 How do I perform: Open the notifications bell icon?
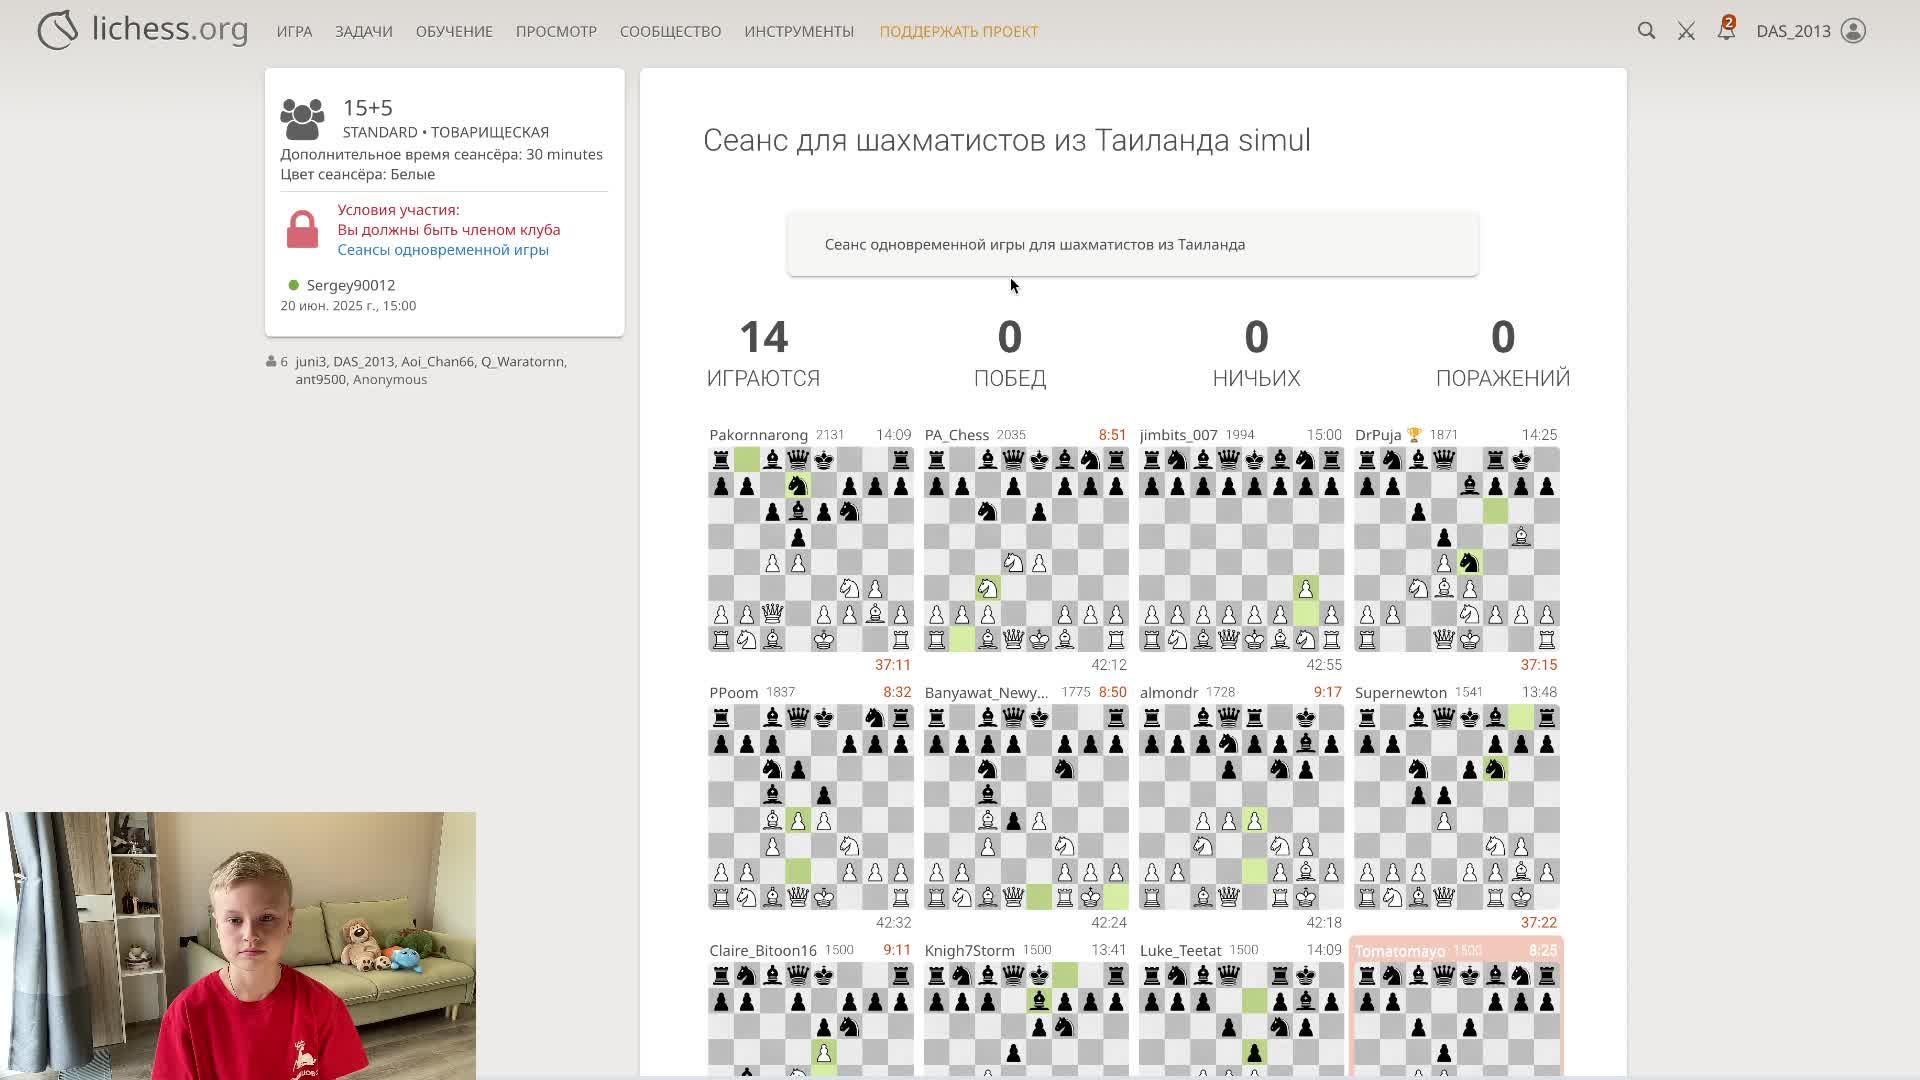point(1726,29)
